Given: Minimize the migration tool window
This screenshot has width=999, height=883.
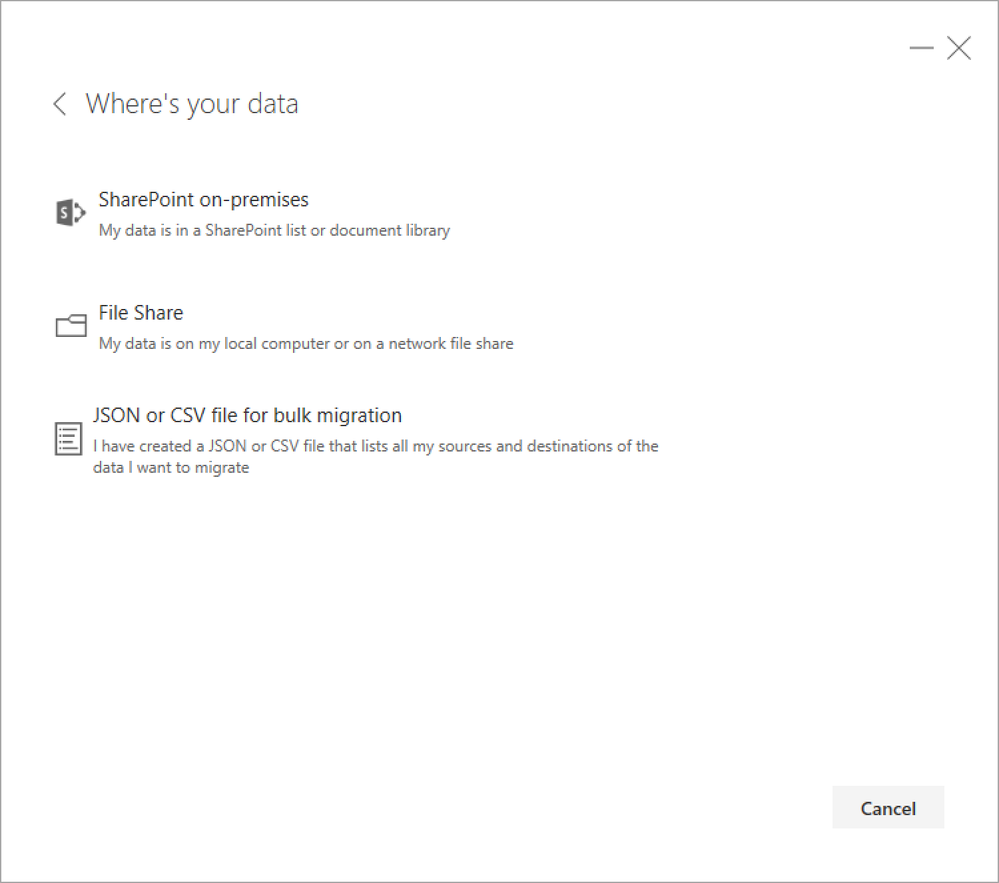Looking at the screenshot, I should click(x=921, y=48).
